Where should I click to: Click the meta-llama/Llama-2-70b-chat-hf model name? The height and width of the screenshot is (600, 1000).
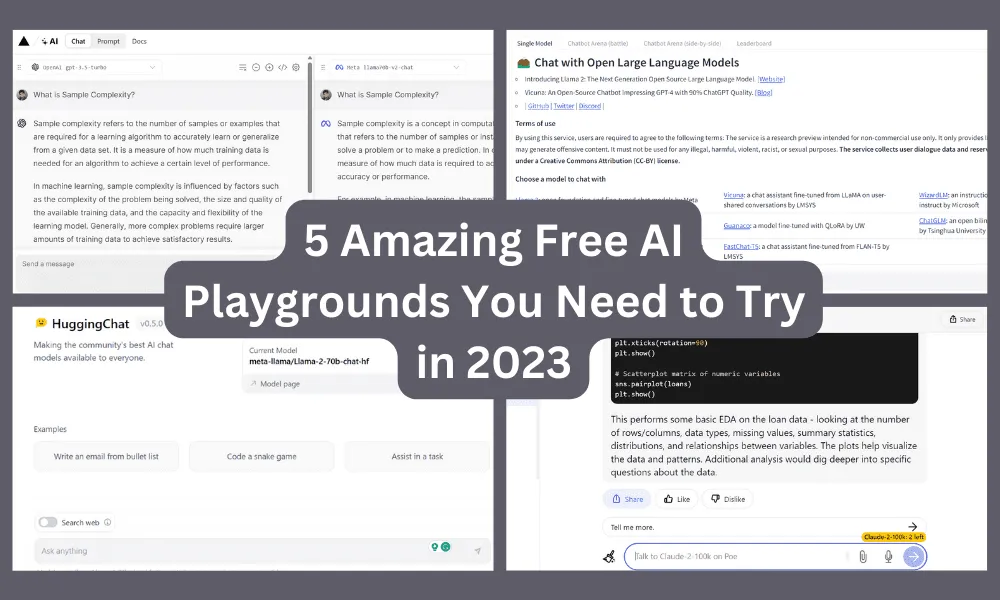click(309, 362)
